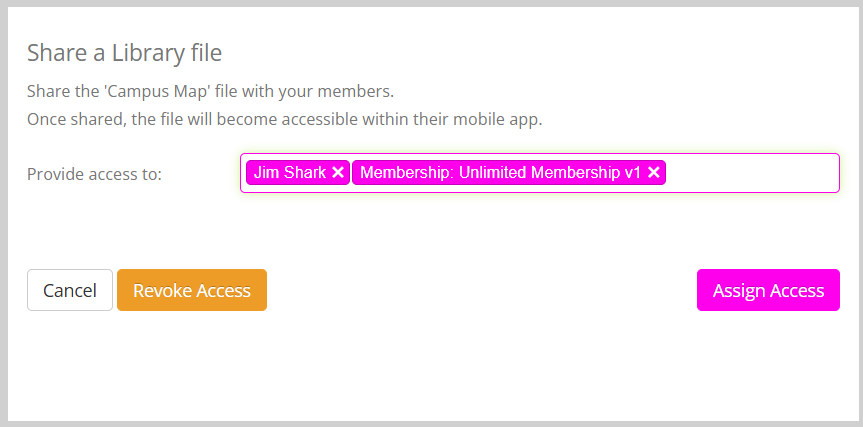
Task: Click the word 'members' in the first description line
Action: (x=359, y=91)
